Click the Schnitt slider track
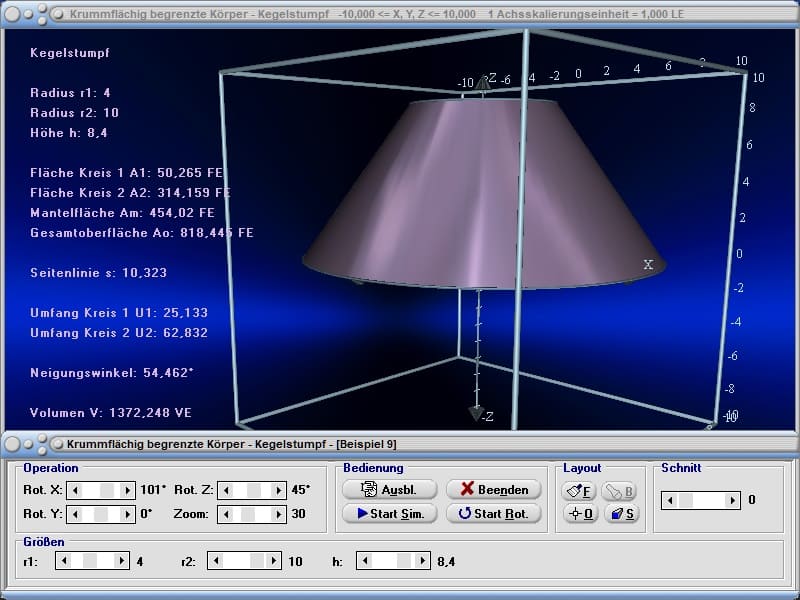This screenshot has height=600, width=800. pos(701,501)
